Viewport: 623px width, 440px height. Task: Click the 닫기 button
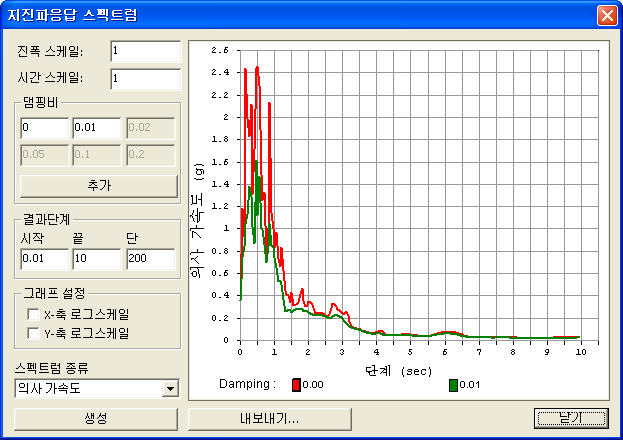[x=571, y=418]
